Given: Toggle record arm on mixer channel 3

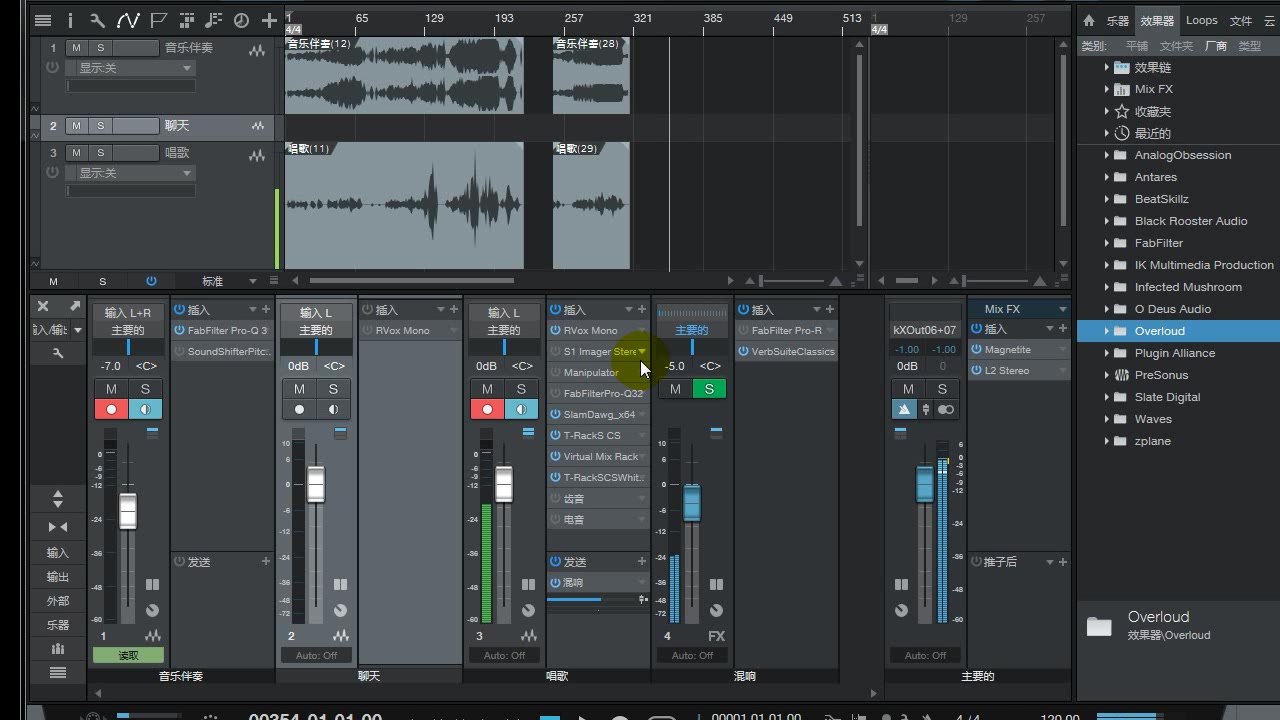Looking at the screenshot, I should (x=487, y=410).
